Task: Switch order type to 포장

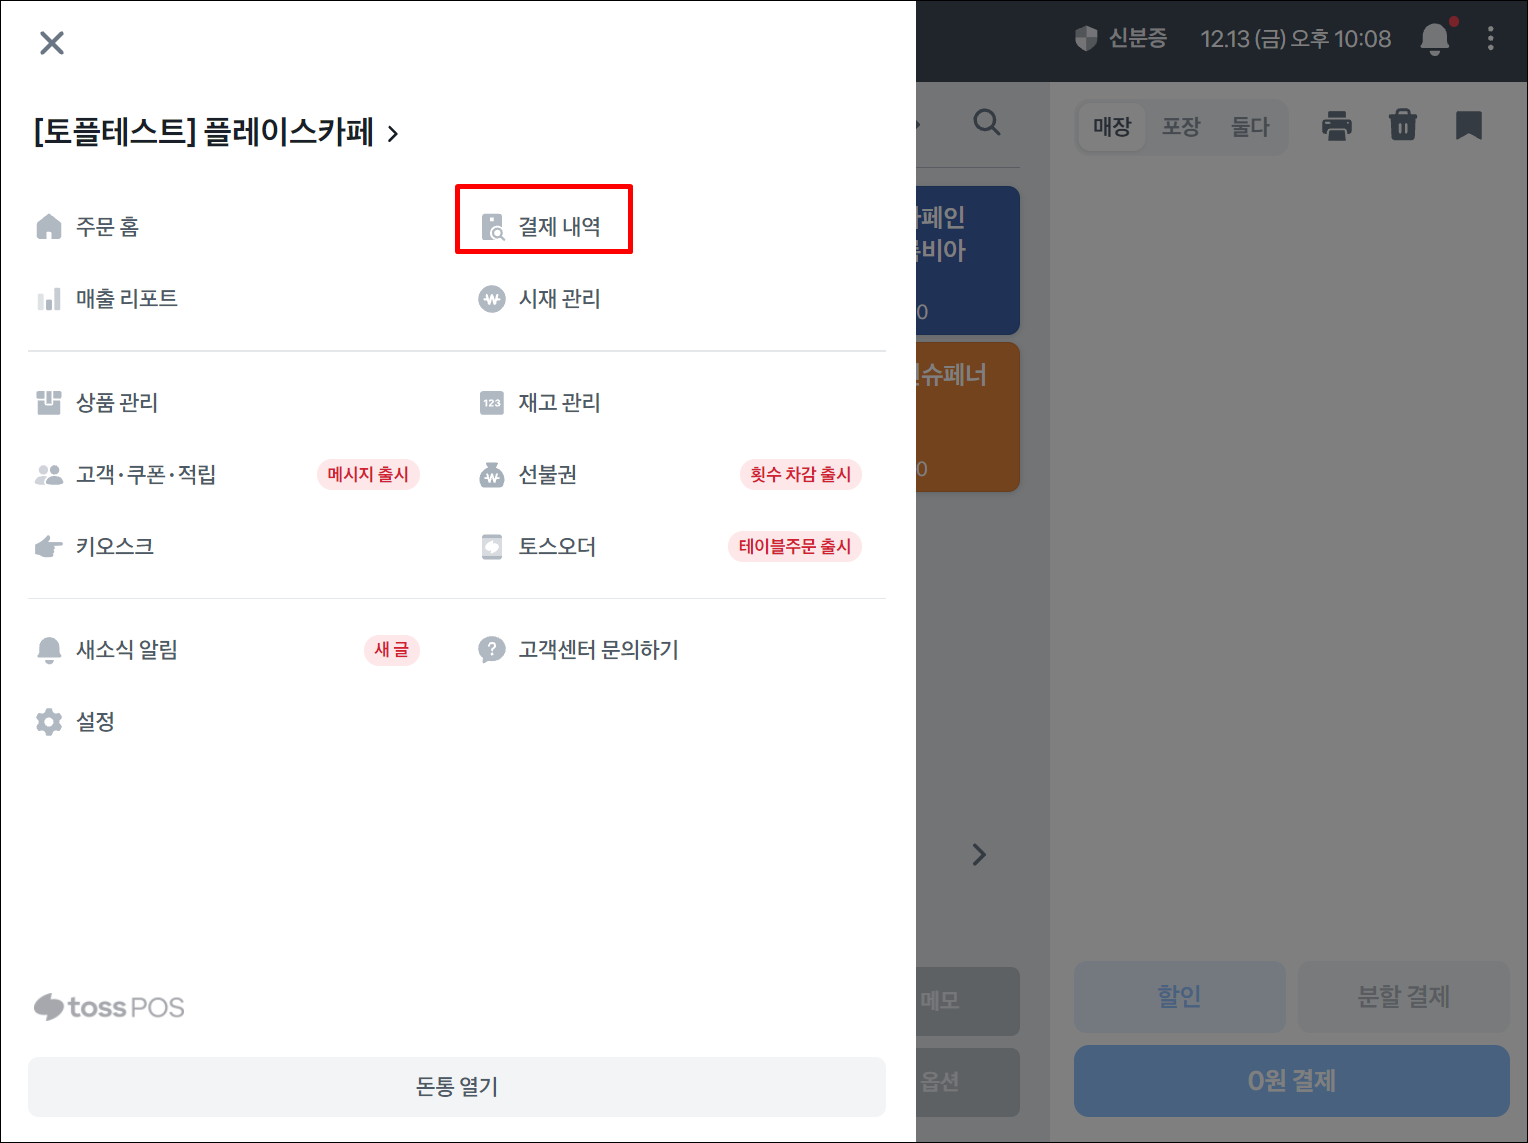Action: click(x=1180, y=127)
